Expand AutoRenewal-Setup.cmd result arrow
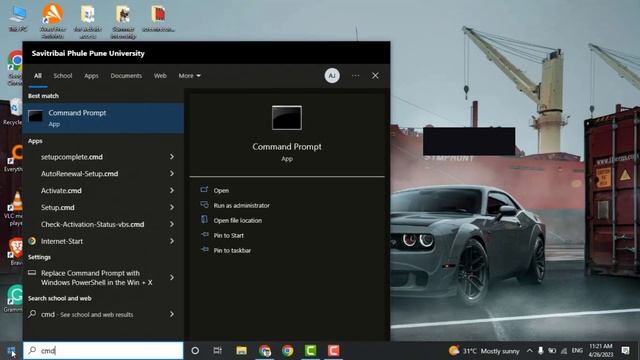Image resolution: width=640 pixels, height=360 pixels. 172,173
